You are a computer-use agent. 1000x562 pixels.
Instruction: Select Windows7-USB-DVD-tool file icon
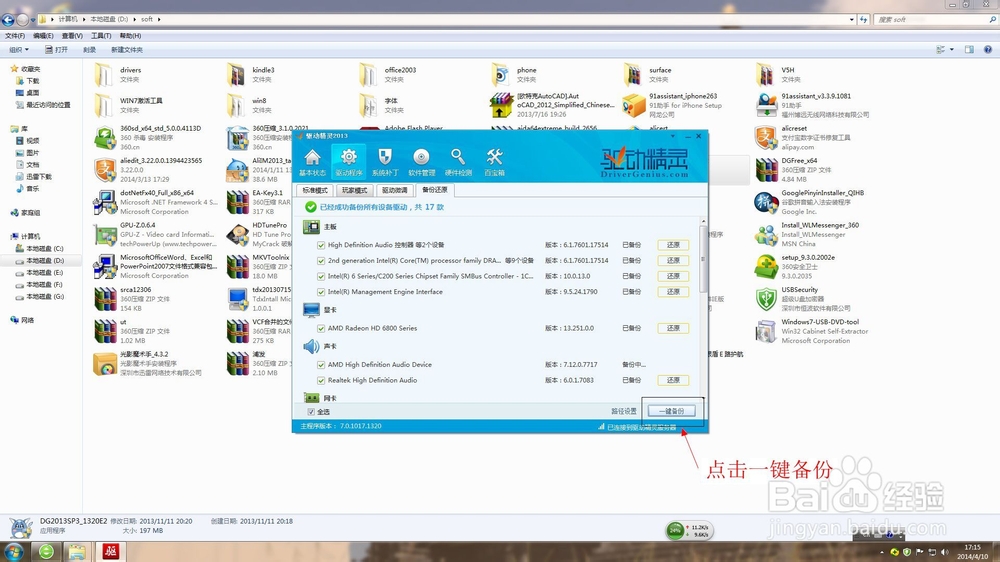(x=766, y=331)
